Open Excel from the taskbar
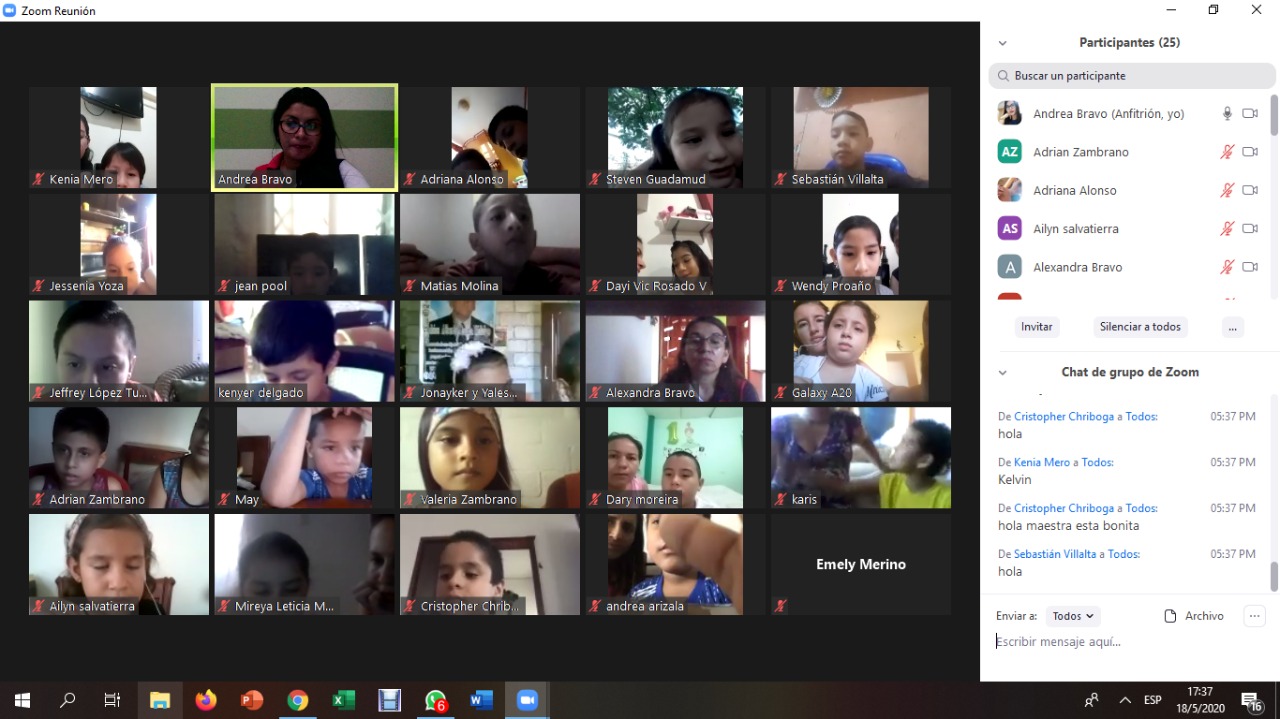The width and height of the screenshot is (1280, 719). point(344,700)
